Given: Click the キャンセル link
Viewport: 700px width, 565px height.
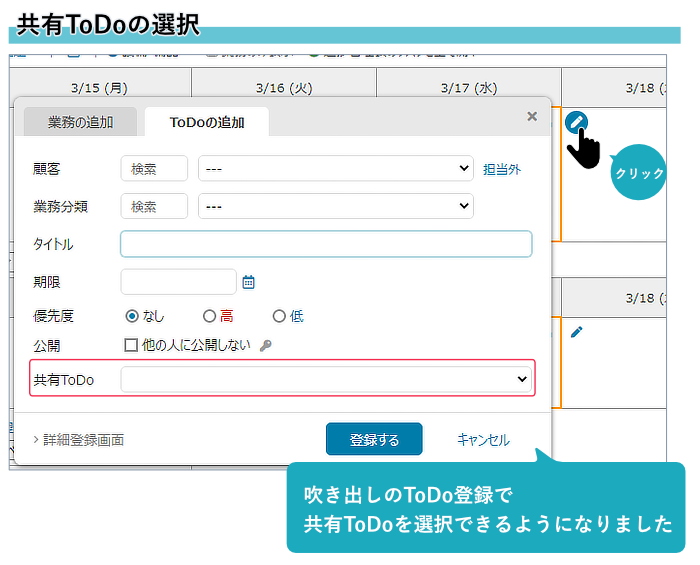Looking at the screenshot, I should (x=483, y=439).
